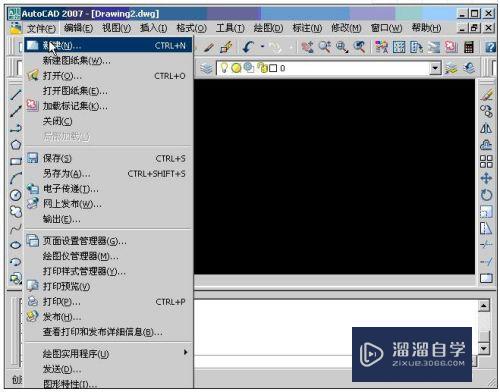Image resolution: width=500 pixels, height=392 pixels.
Task: Select the Mirror modify tool
Action: click(486, 128)
